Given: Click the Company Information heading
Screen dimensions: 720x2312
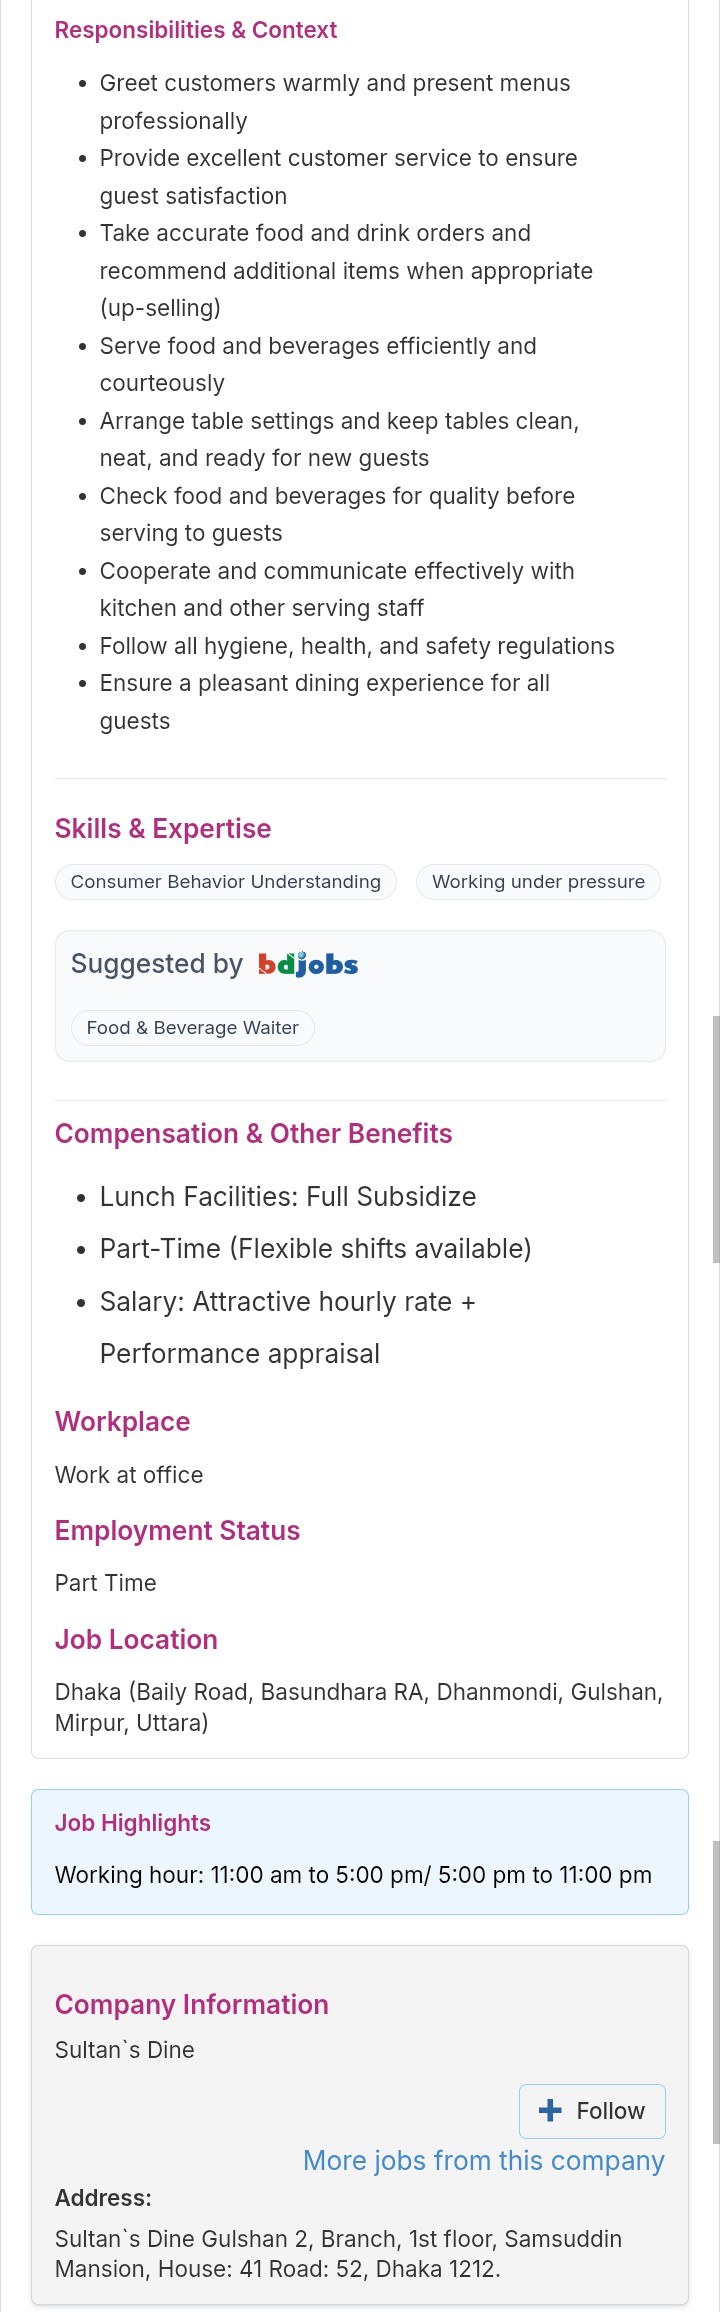Looking at the screenshot, I should coord(192,2005).
